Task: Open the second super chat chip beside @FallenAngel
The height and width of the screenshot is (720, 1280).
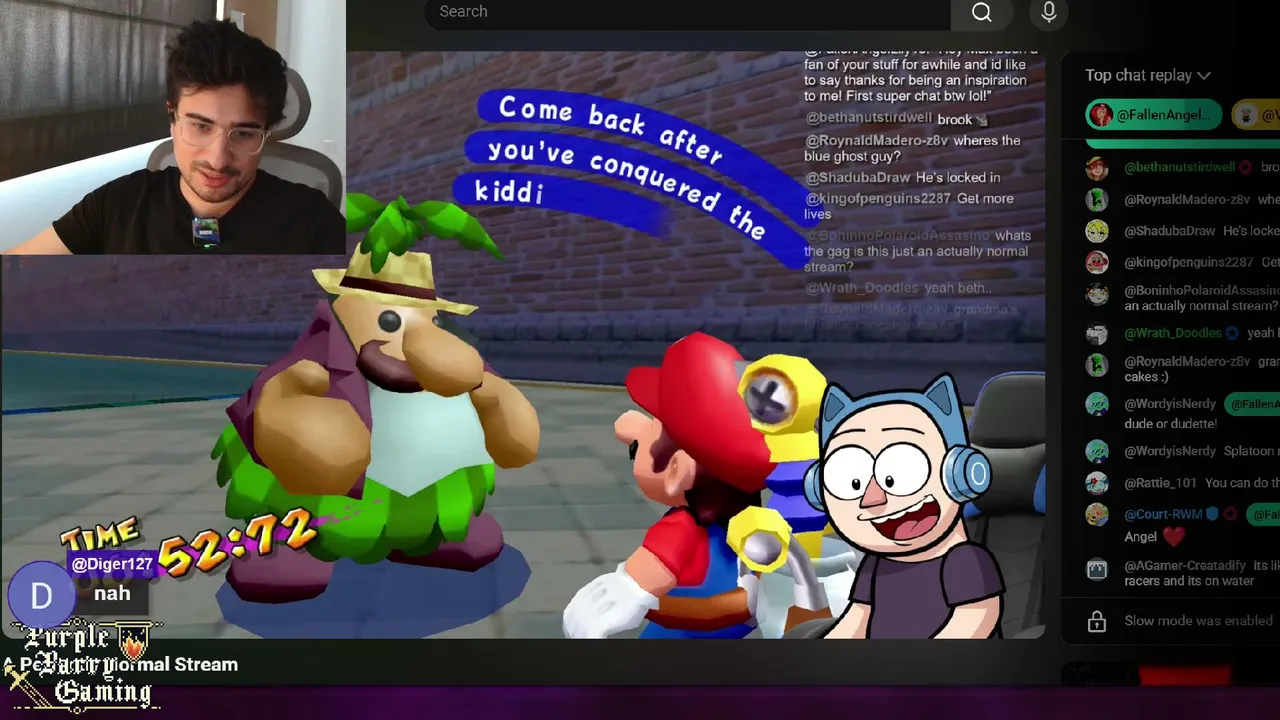Action: [x=1256, y=115]
